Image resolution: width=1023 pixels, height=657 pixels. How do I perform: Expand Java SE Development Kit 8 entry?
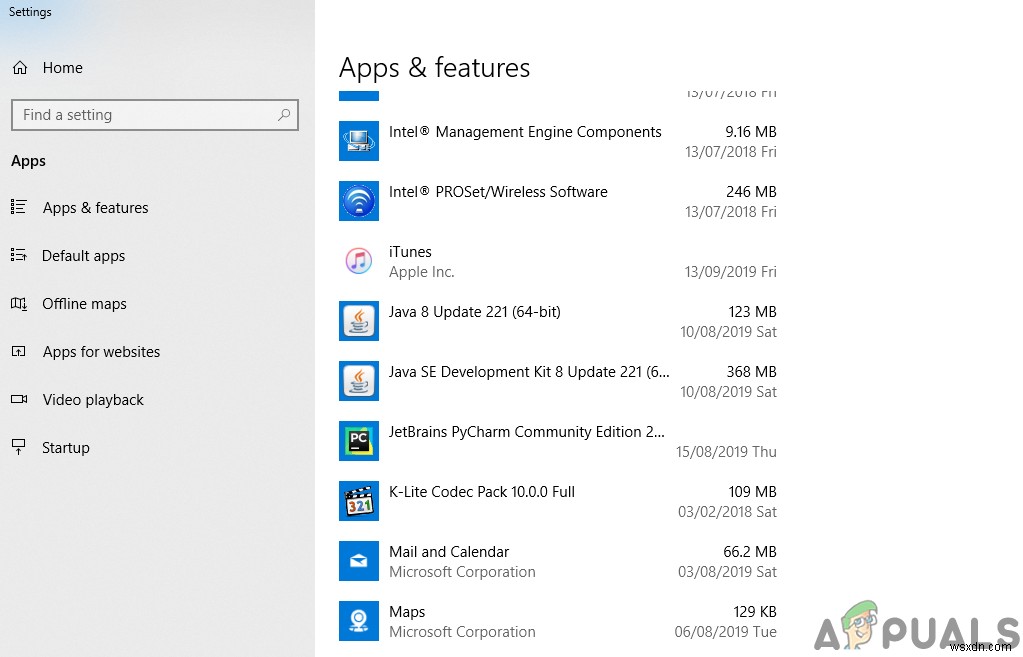click(529, 381)
